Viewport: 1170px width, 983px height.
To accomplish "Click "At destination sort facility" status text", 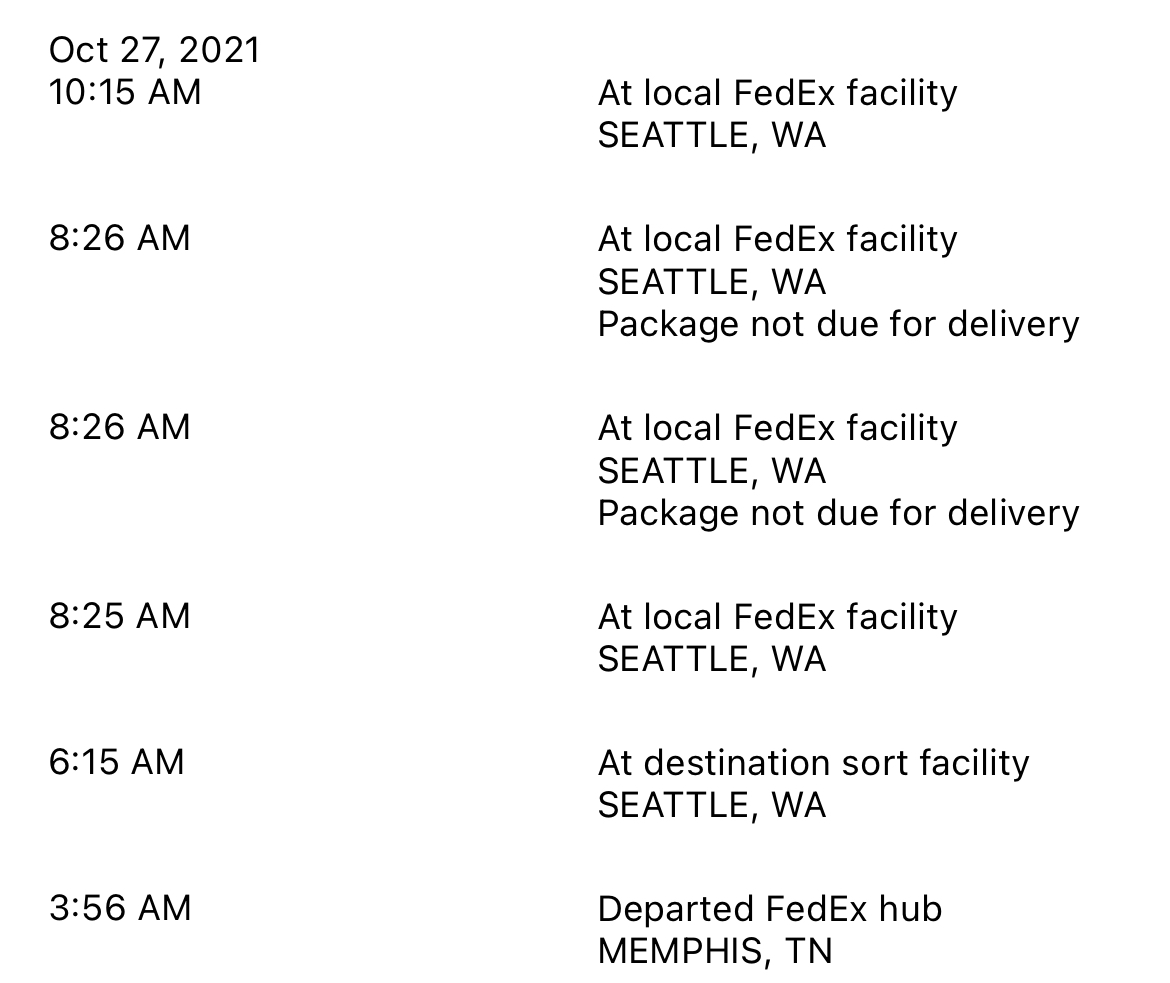I will pyautogui.click(x=813, y=764).
